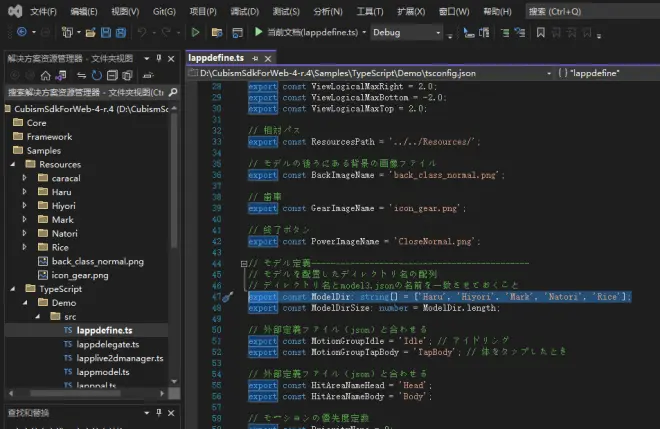Open the 测试(S) menu
The height and width of the screenshot is (429, 660).
tap(286, 11)
